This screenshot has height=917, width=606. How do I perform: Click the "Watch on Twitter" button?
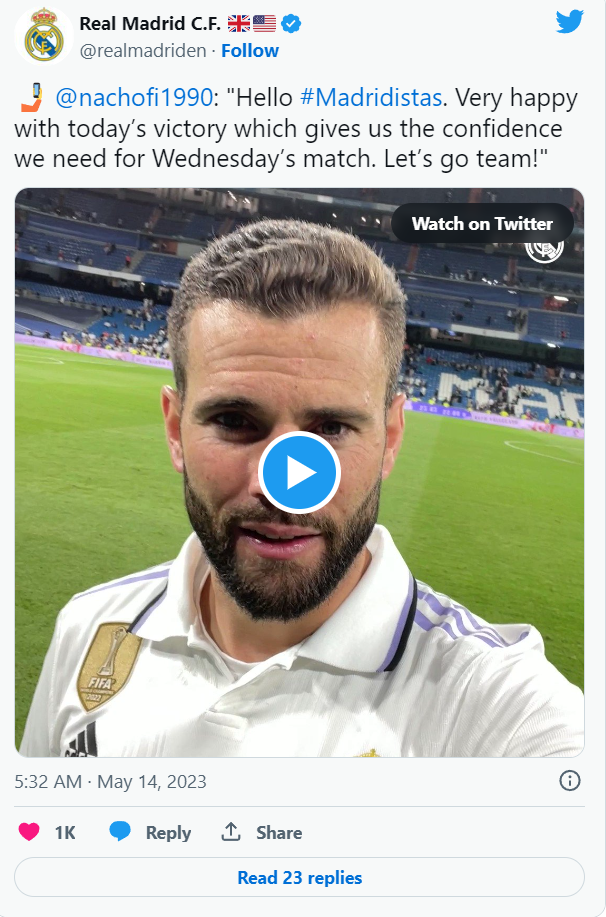[482, 224]
